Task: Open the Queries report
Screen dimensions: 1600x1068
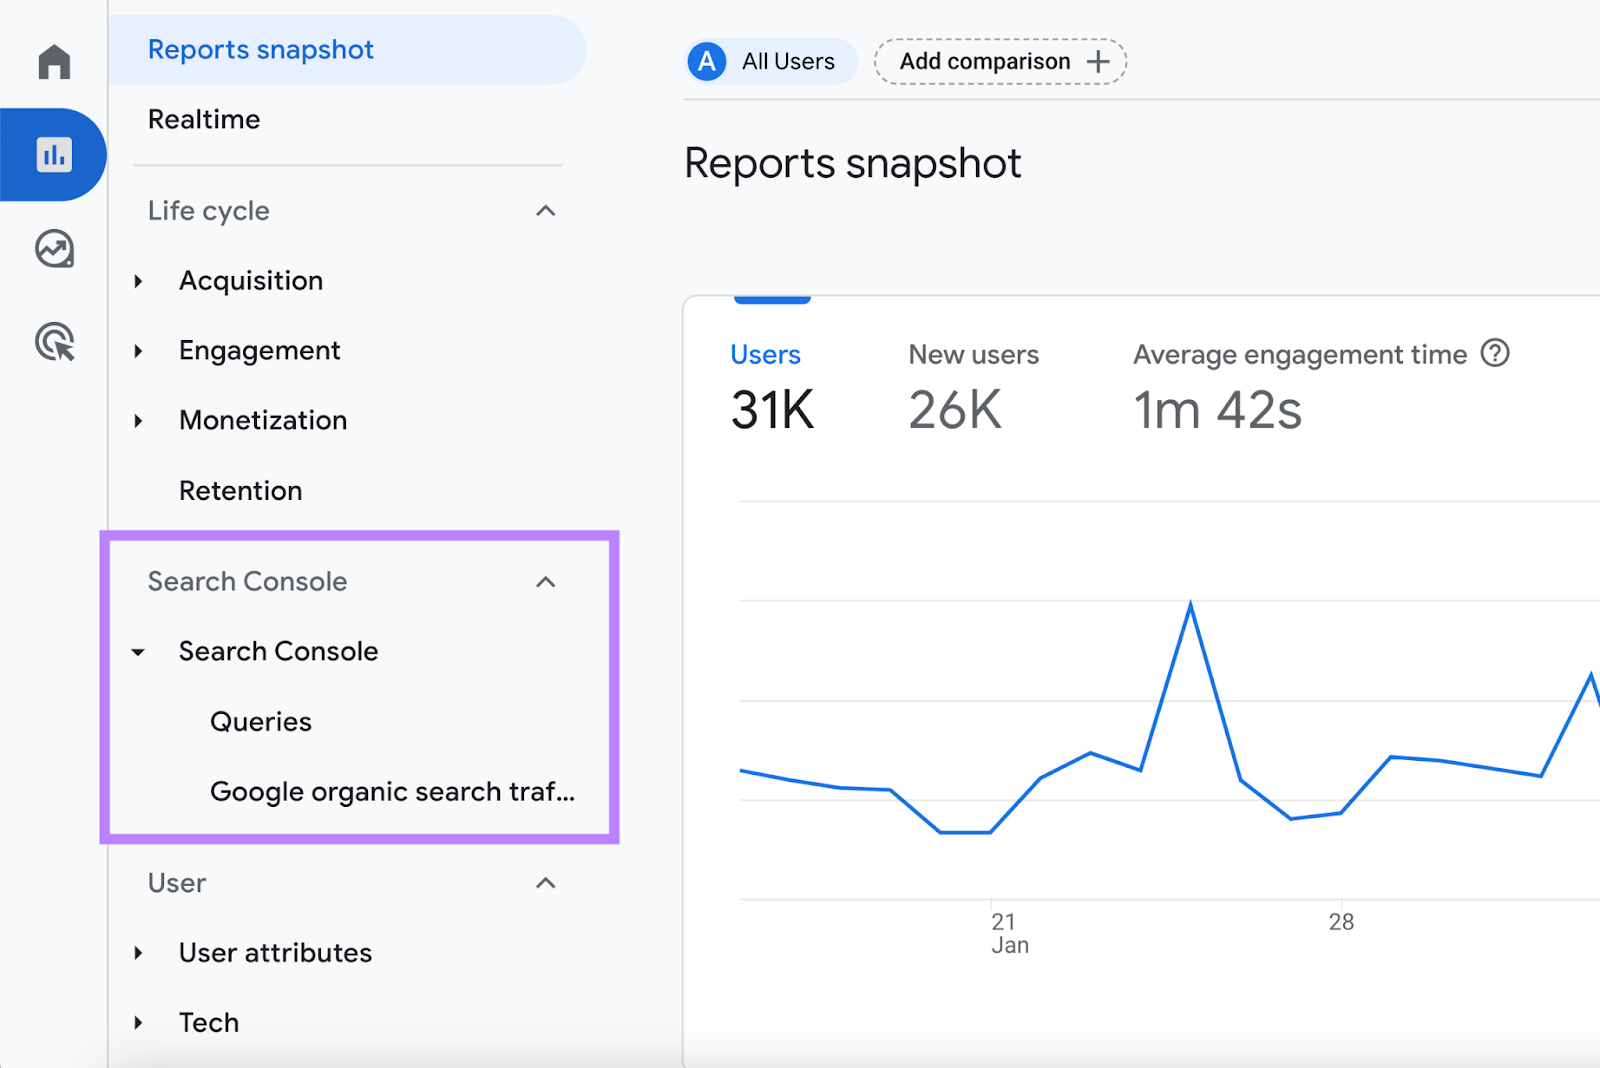Action: tap(260, 721)
